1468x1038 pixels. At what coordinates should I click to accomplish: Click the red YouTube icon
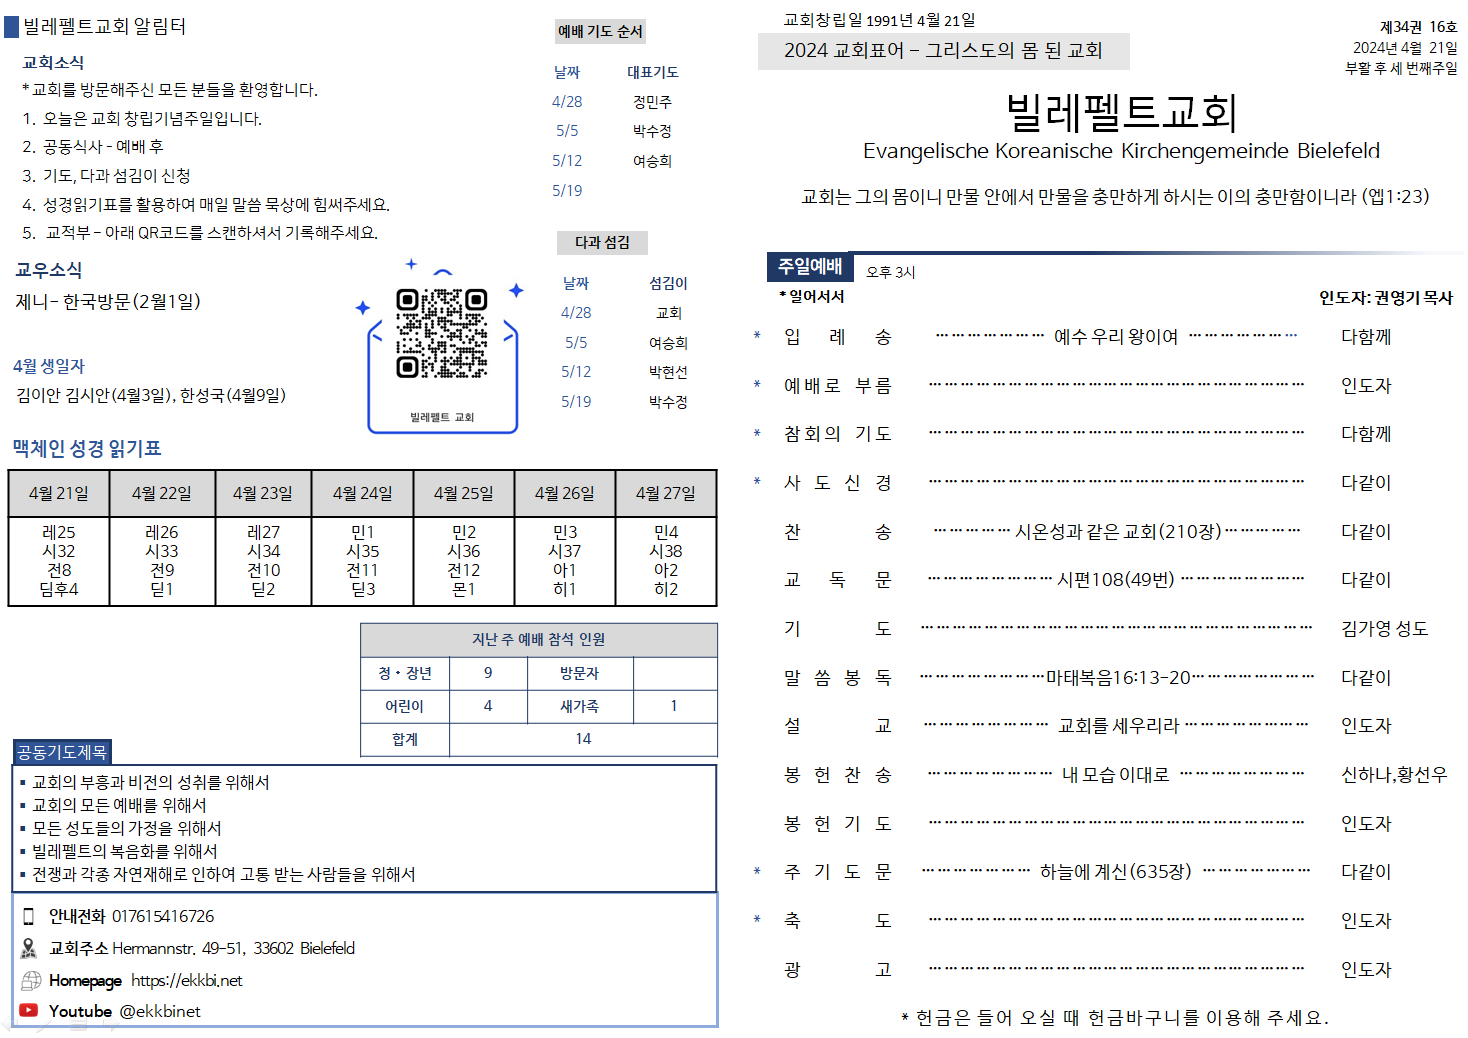(x=29, y=1011)
